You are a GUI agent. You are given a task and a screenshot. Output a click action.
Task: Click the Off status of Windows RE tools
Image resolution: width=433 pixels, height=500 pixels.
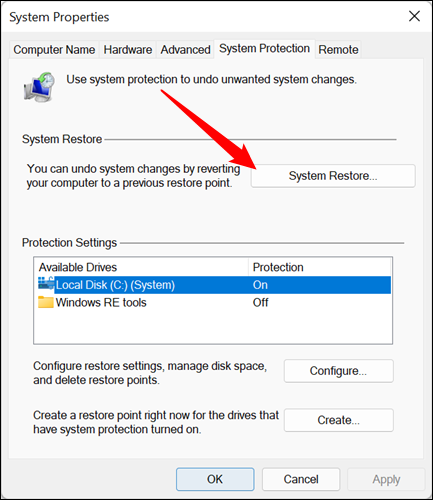tap(260, 302)
